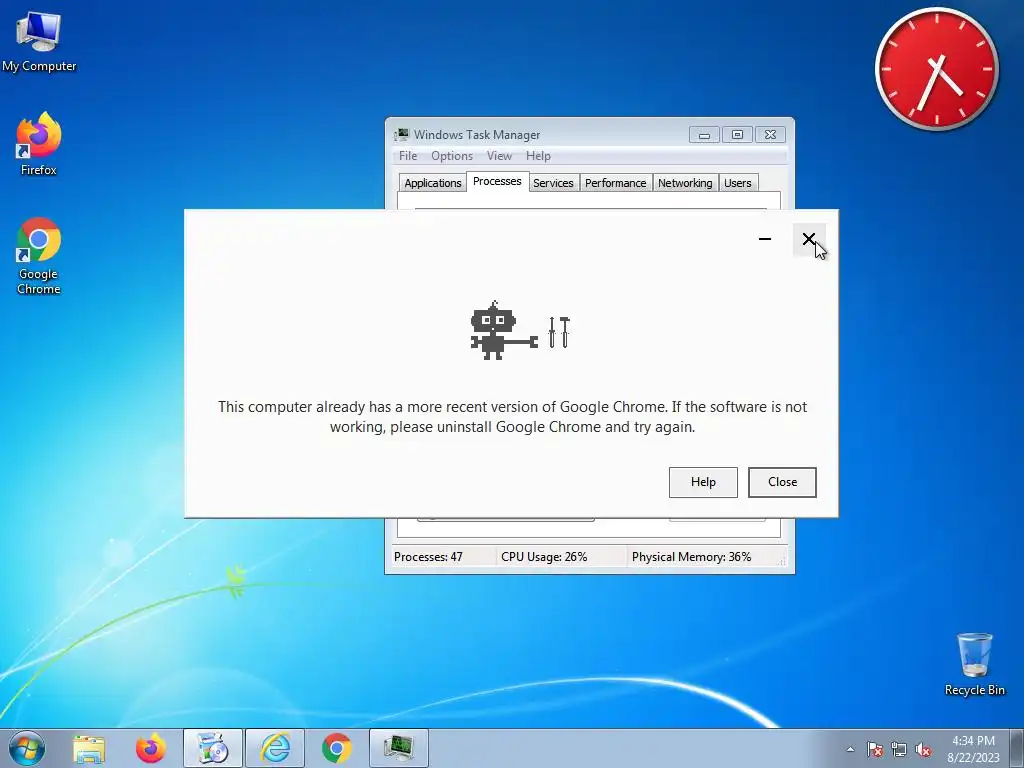This screenshot has width=1024, height=768.
Task: Switch to Services tab in Task Manager
Action: [553, 183]
